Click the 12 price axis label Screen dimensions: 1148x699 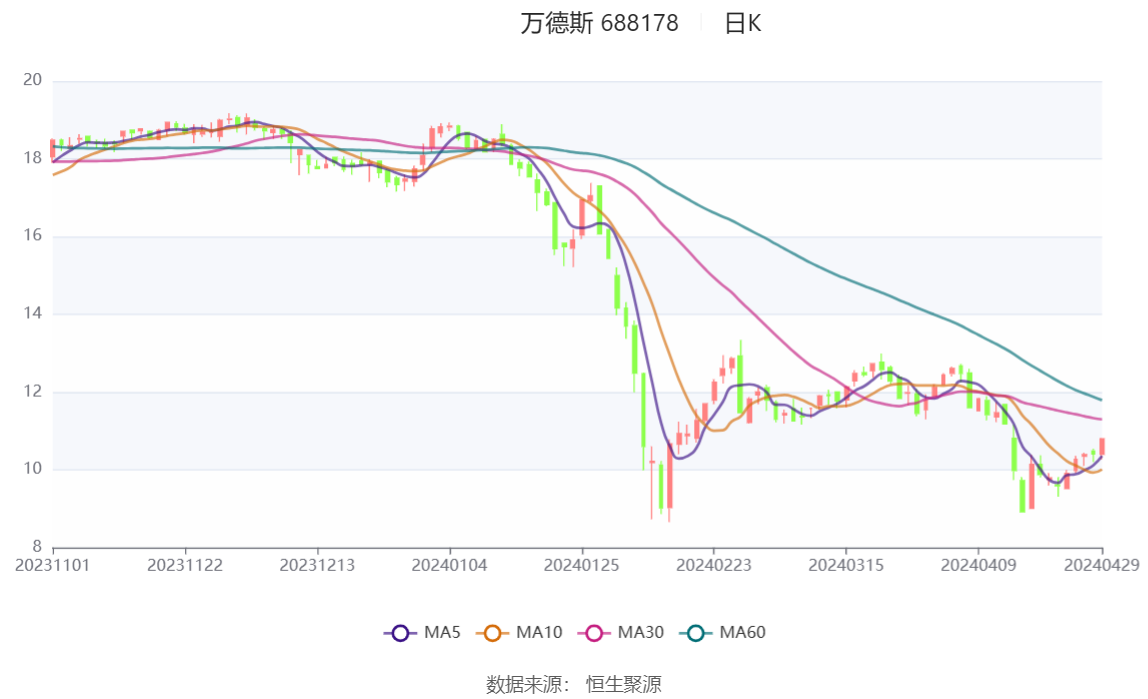click(x=32, y=392)
